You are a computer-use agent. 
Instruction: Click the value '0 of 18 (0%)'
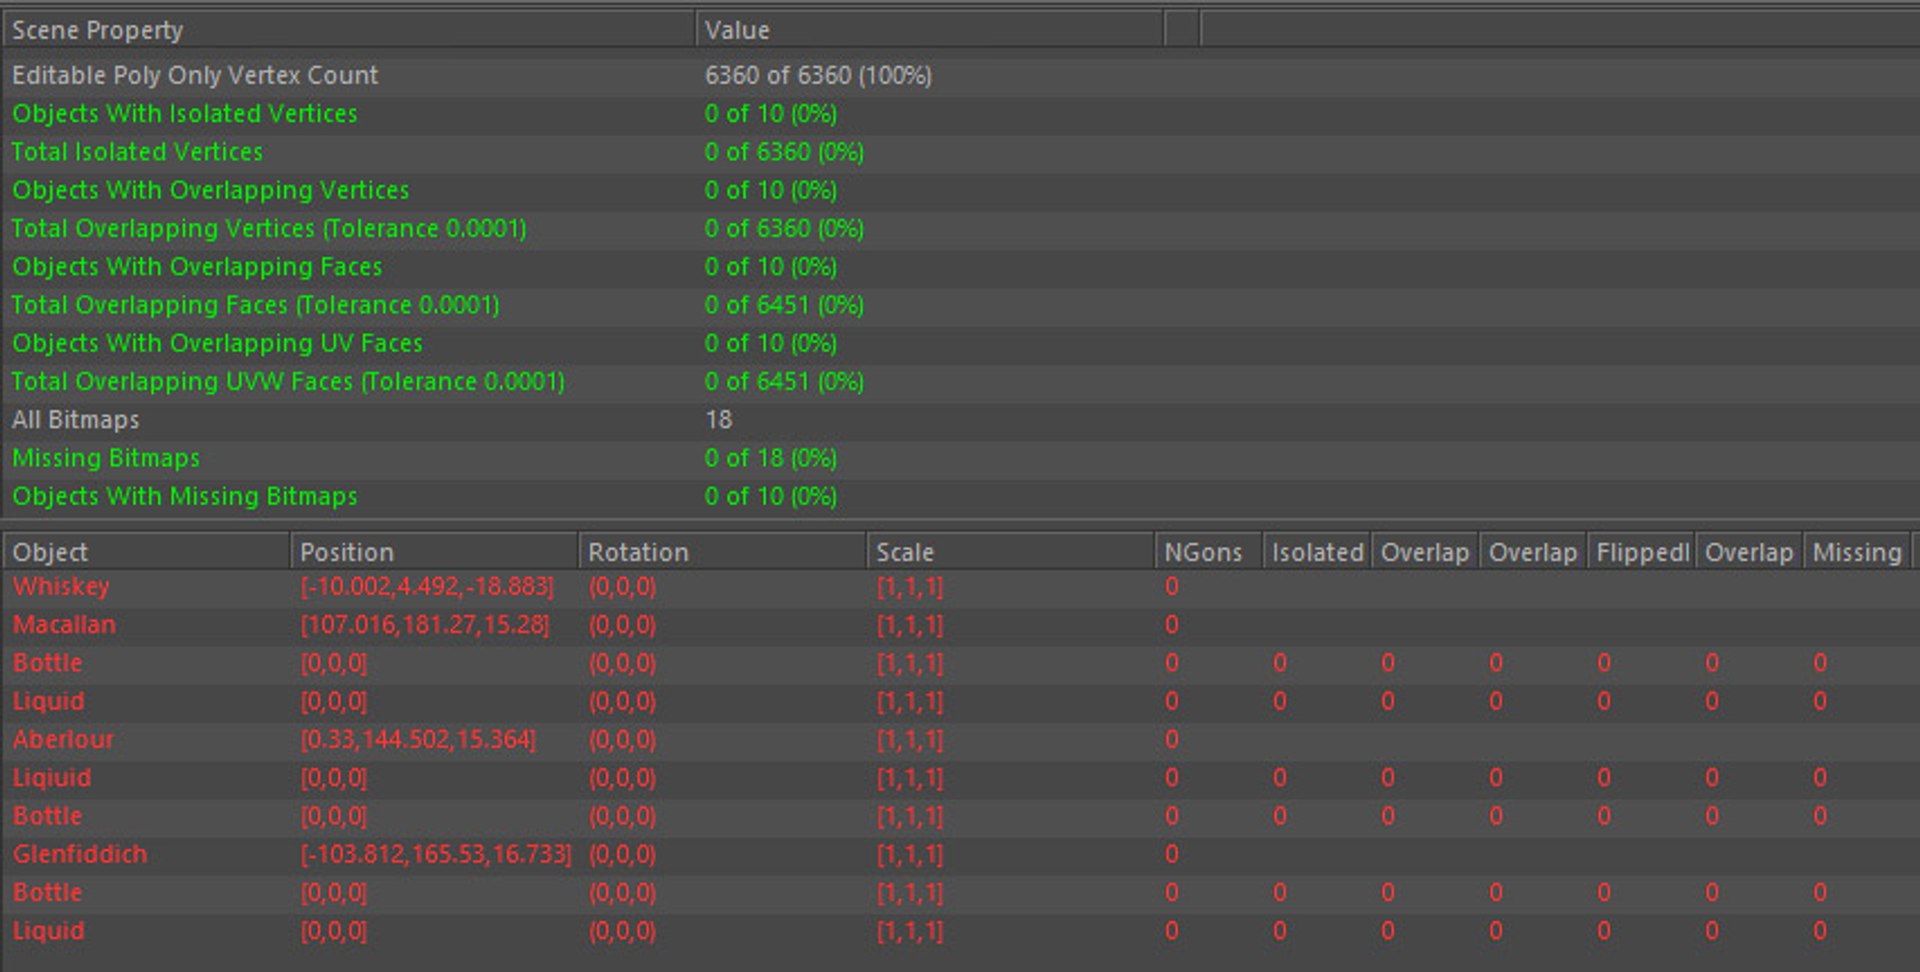(x=770, y=458)
